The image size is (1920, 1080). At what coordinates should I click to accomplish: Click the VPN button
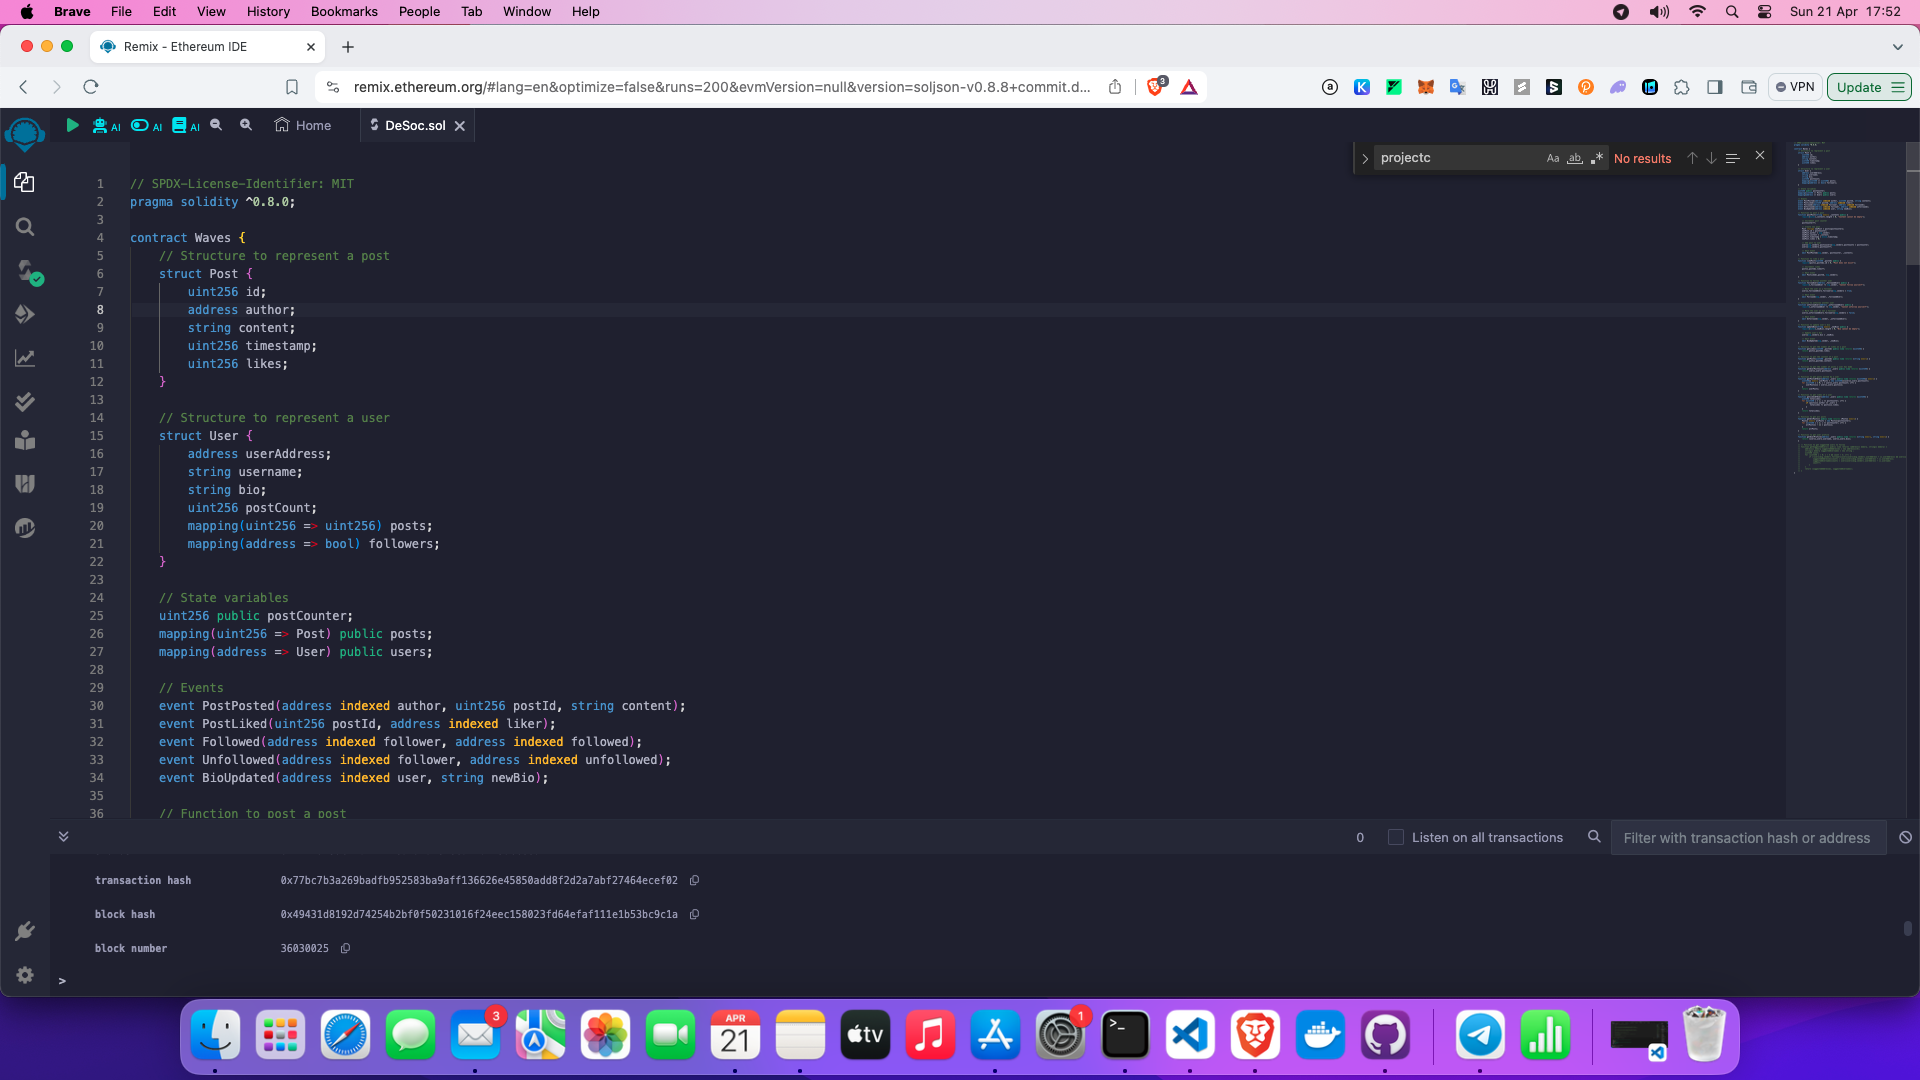tap(1795, 87)
